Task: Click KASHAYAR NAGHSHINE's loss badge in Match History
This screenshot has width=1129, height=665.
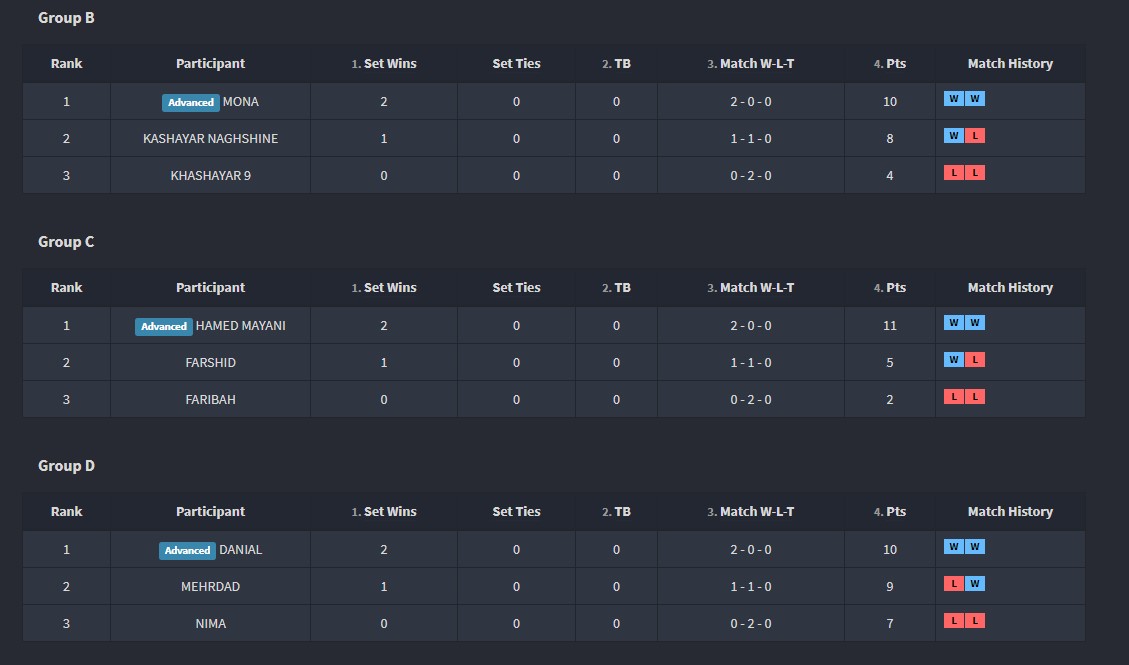Action: tap(975, 136)
